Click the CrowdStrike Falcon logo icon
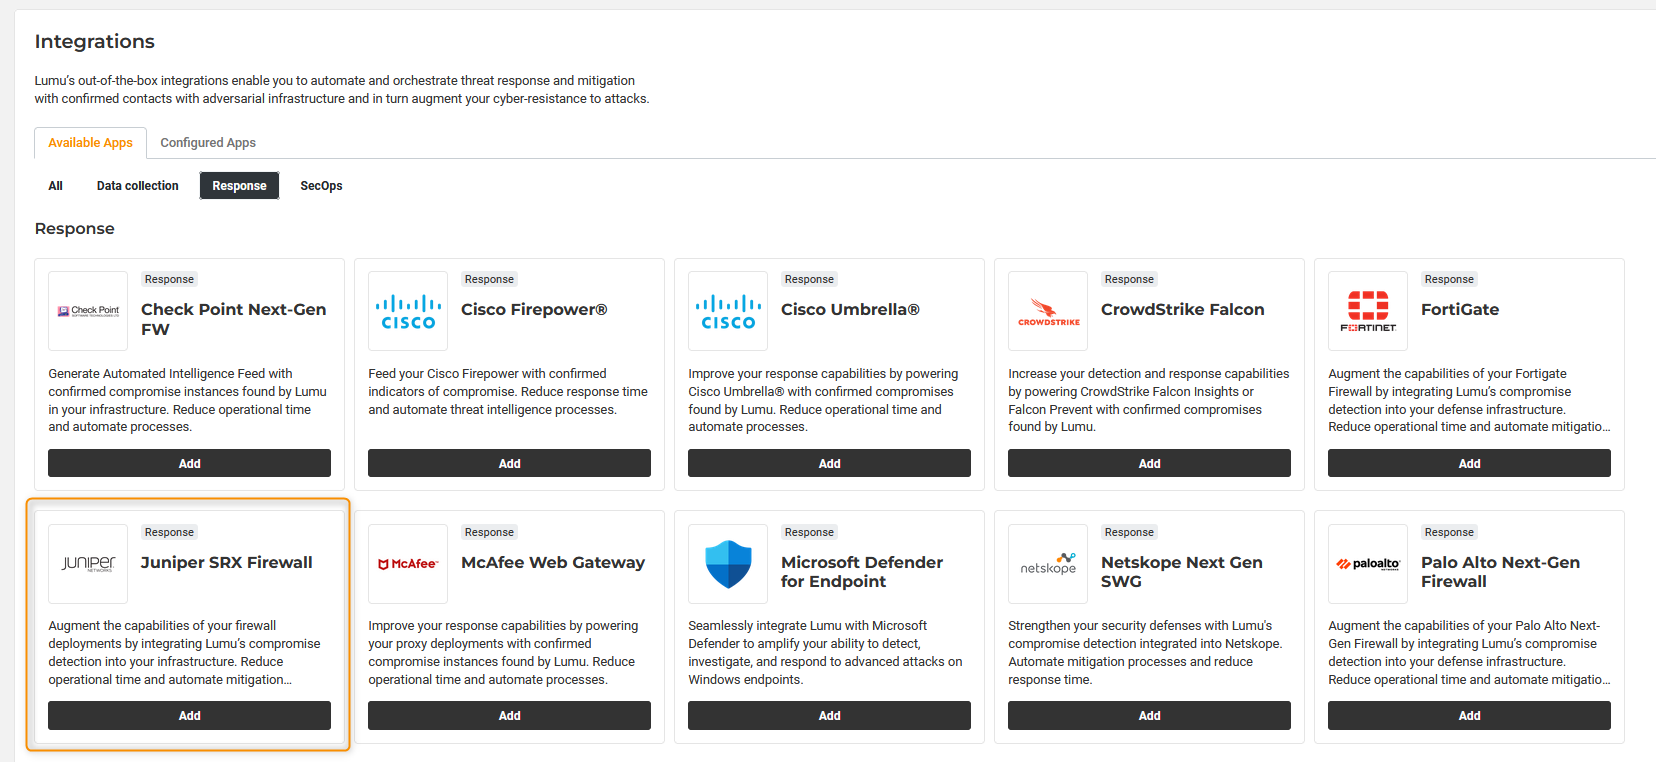The image size is (1656, 762). click(1048, 311)
